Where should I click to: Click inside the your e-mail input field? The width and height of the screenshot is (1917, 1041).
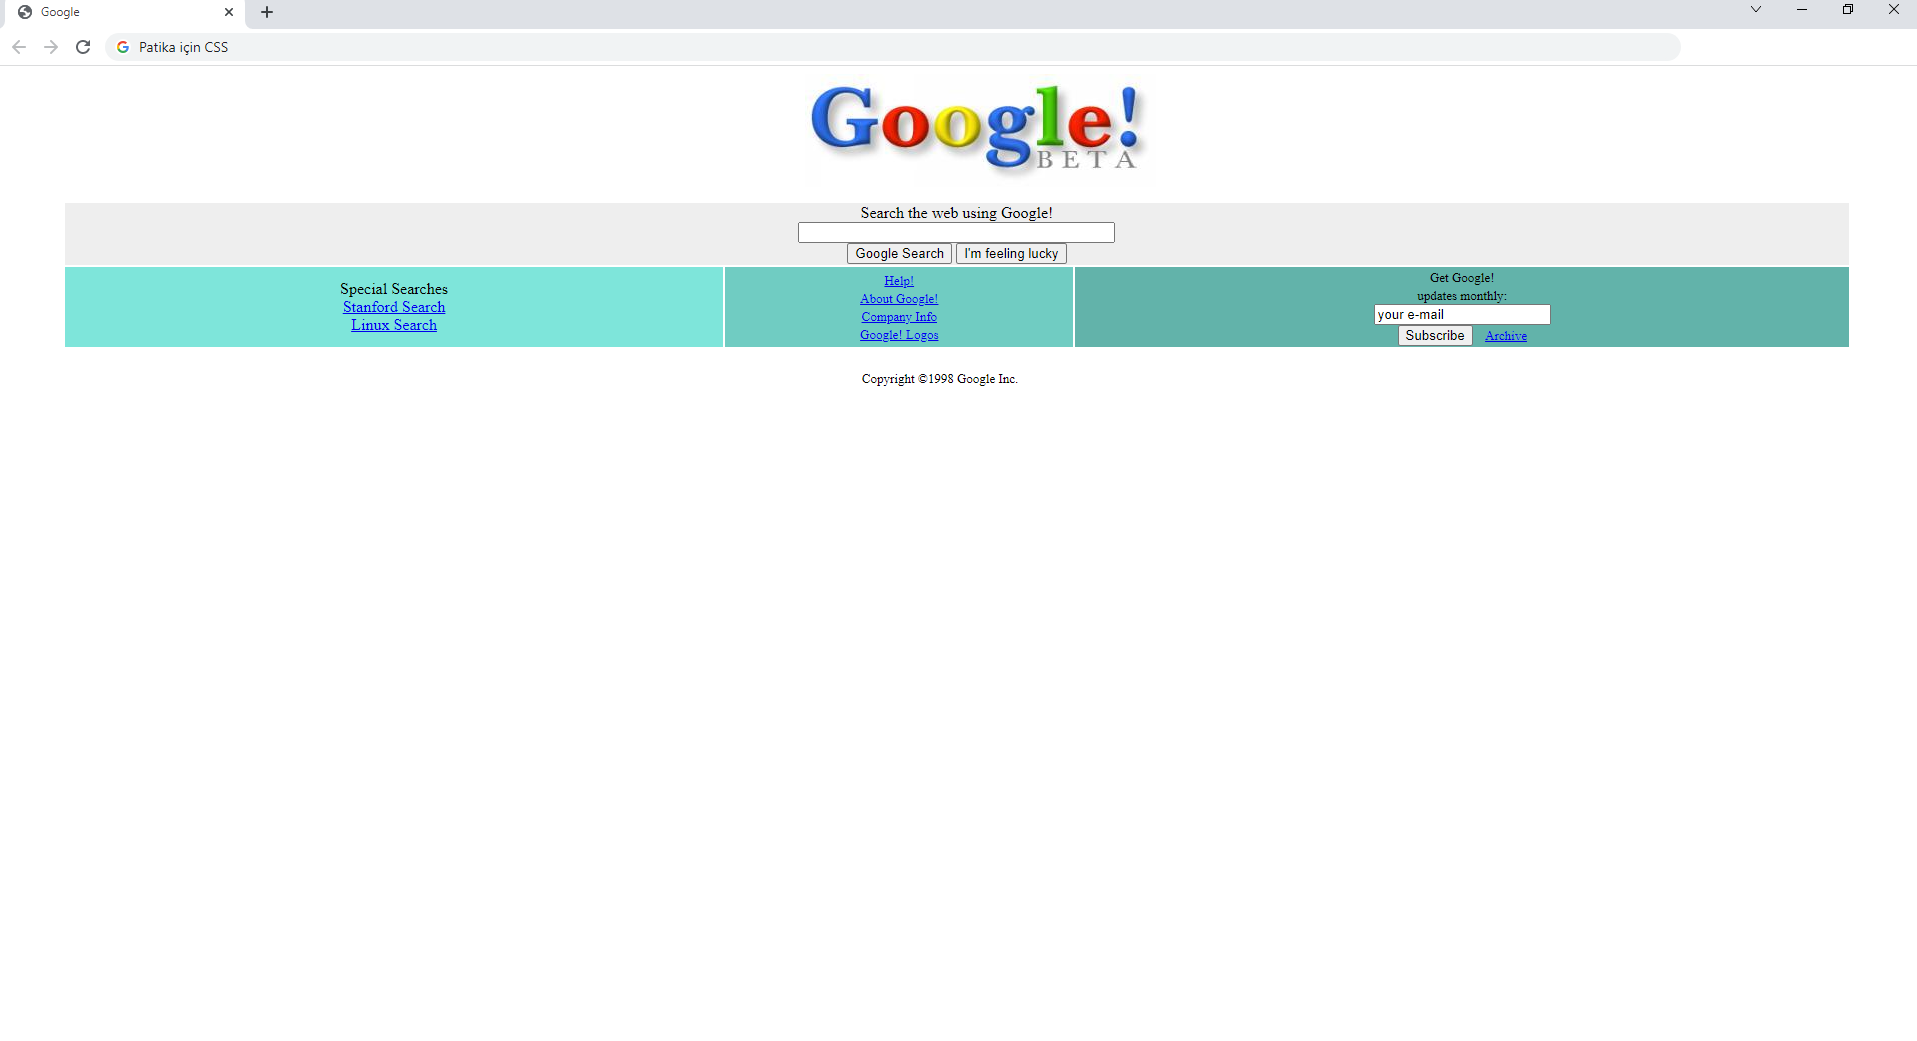[1460, 314]
